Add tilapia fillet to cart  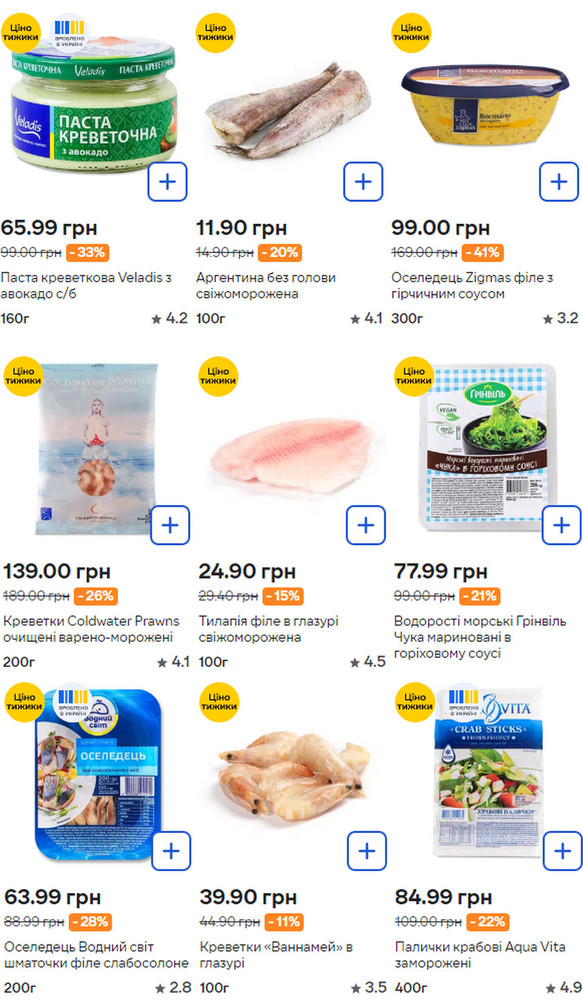[x=365, y=525]
